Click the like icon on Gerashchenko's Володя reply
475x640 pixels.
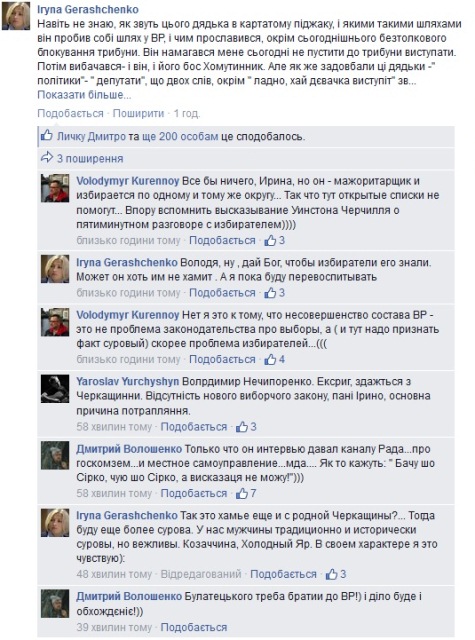click(270, 293)
